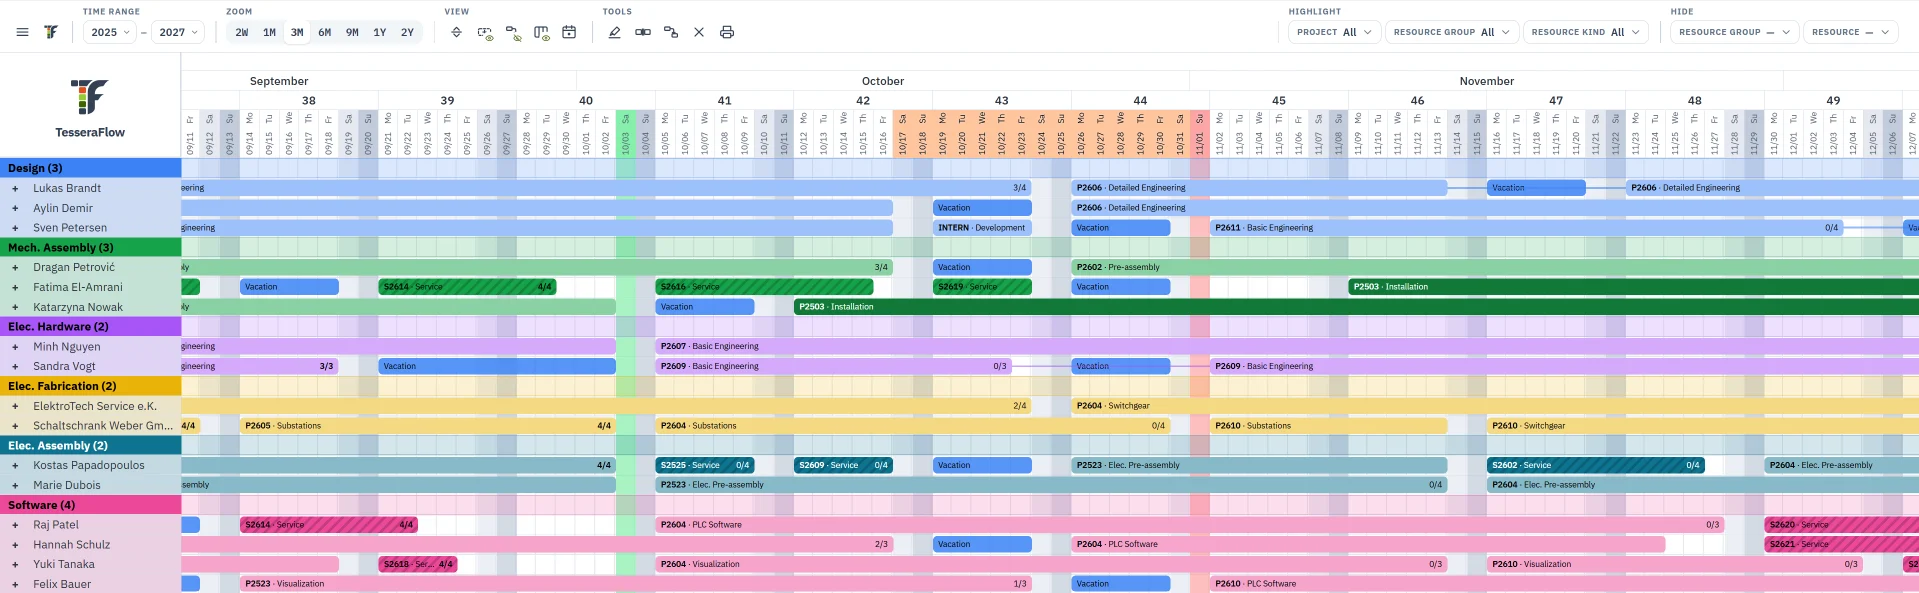Expand the Aylin Demir row
Image resolution: width=1919 pixels, height=593 pixels.
[15, 208]
